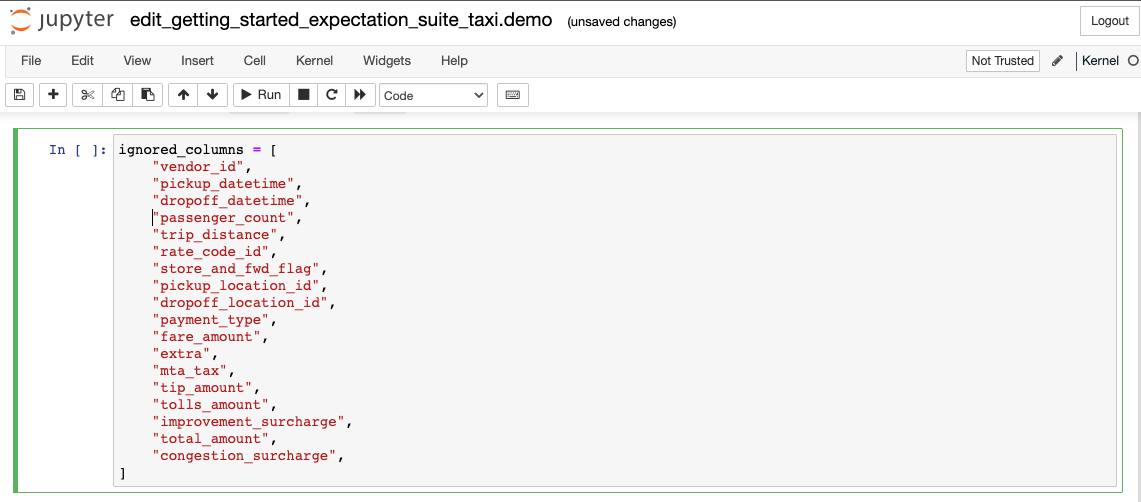Toggle the Not Trusted notebook status
This screenshot has width=1141, height=502.
[x=1002, y=61]
